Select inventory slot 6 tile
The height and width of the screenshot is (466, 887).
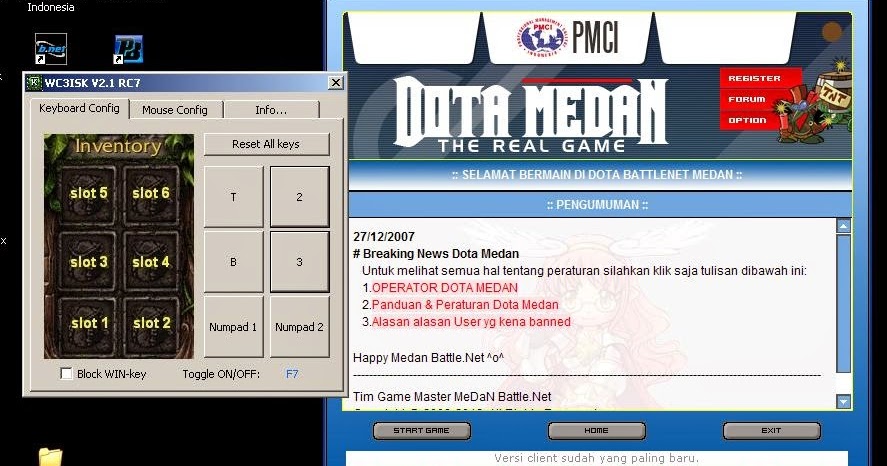point(150,193)
